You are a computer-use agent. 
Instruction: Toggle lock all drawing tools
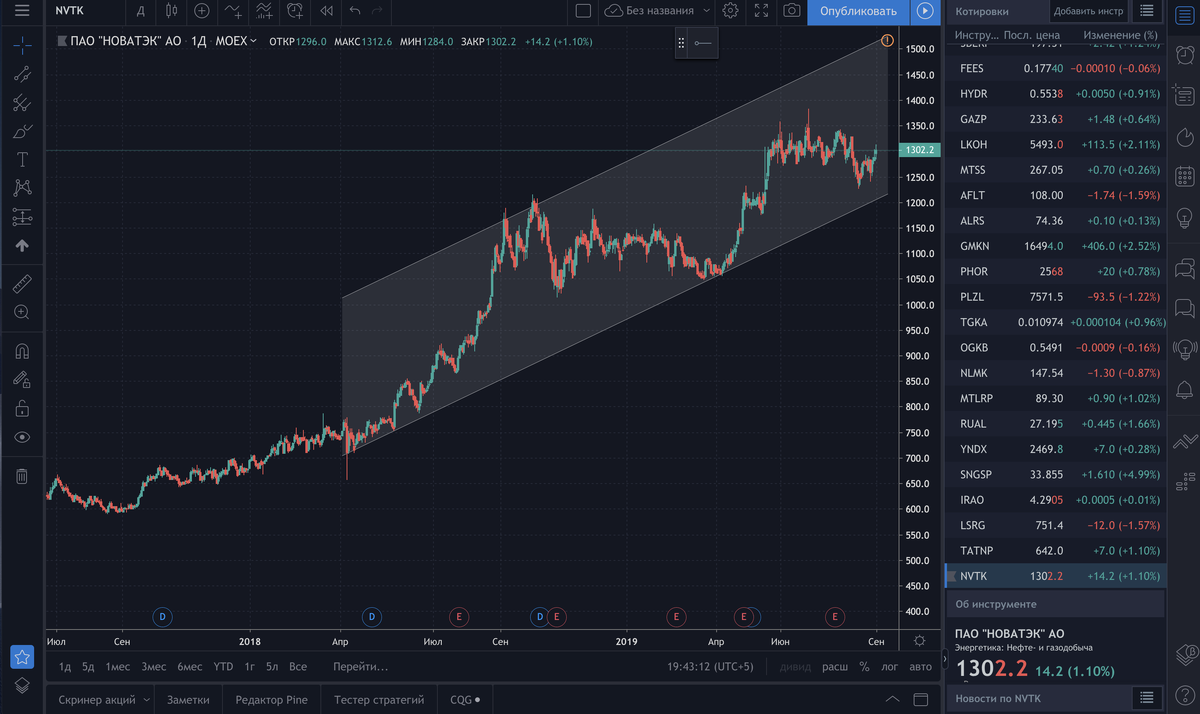[22, 408]
